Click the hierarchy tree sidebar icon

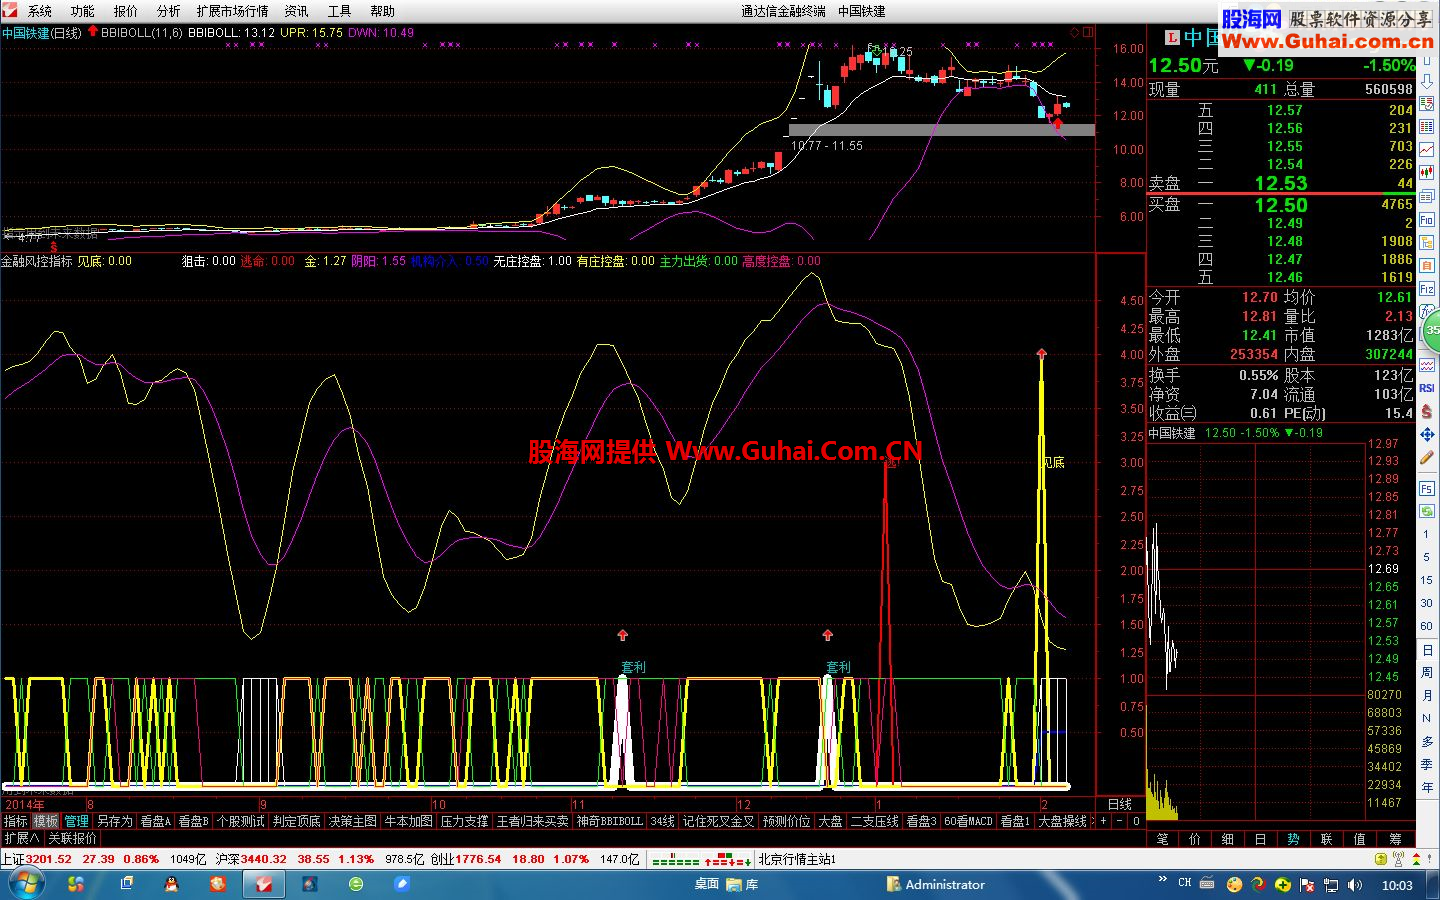(1427, 242)
